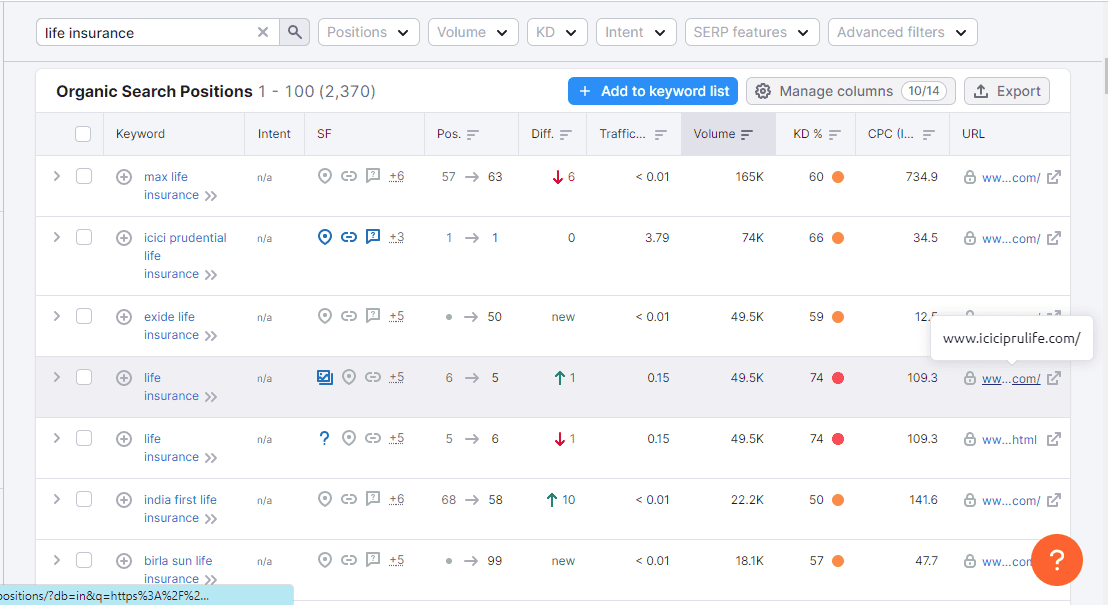Check the max life insurance row
The height and width of the screenshot is (605, 1108).
[84, 176]
